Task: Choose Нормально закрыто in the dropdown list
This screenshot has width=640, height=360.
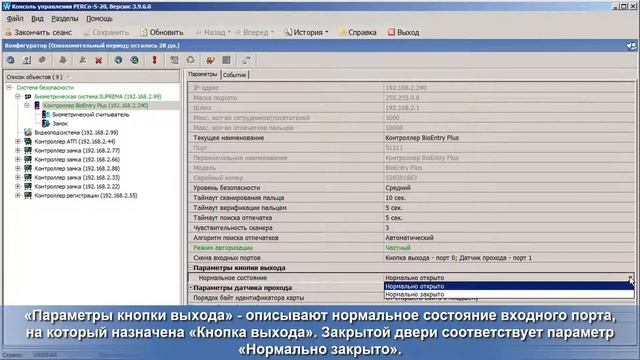Action: point(509,294)
